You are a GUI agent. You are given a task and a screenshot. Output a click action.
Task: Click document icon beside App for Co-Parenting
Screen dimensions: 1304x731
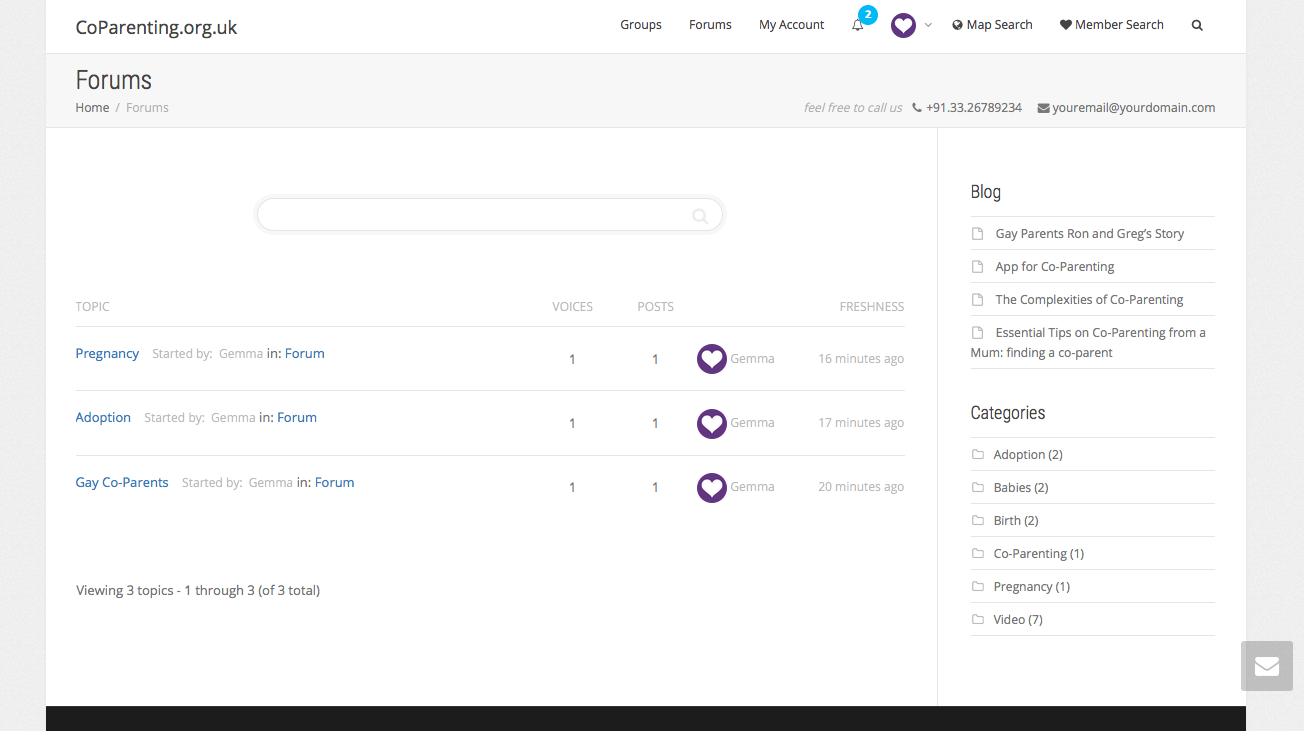[978, 267]
